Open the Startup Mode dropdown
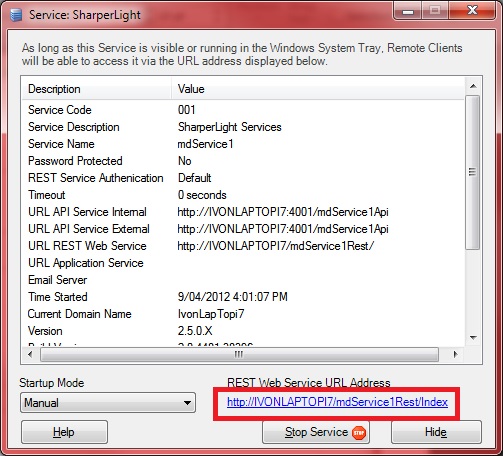The width and height of the screenshot is (503, 456). click(x=108, y=403)
